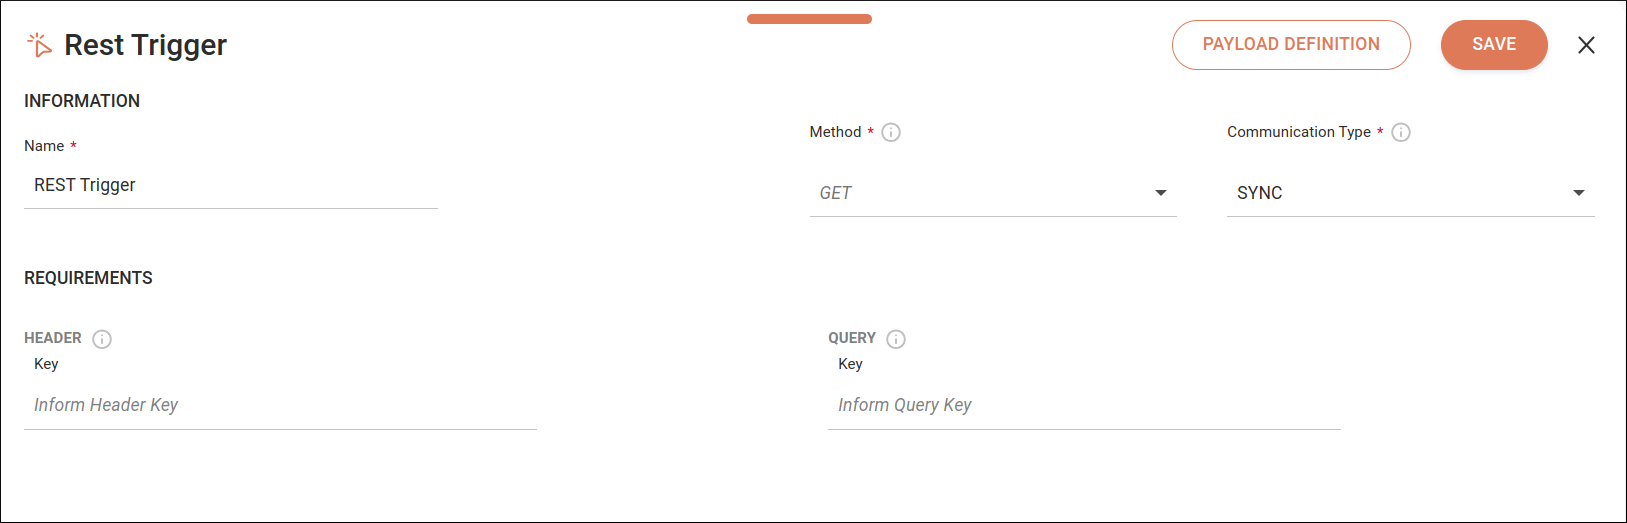Click the Communication Type dropdown arrow
This screenshot has height=523, width=1627.
(1579, 193)
